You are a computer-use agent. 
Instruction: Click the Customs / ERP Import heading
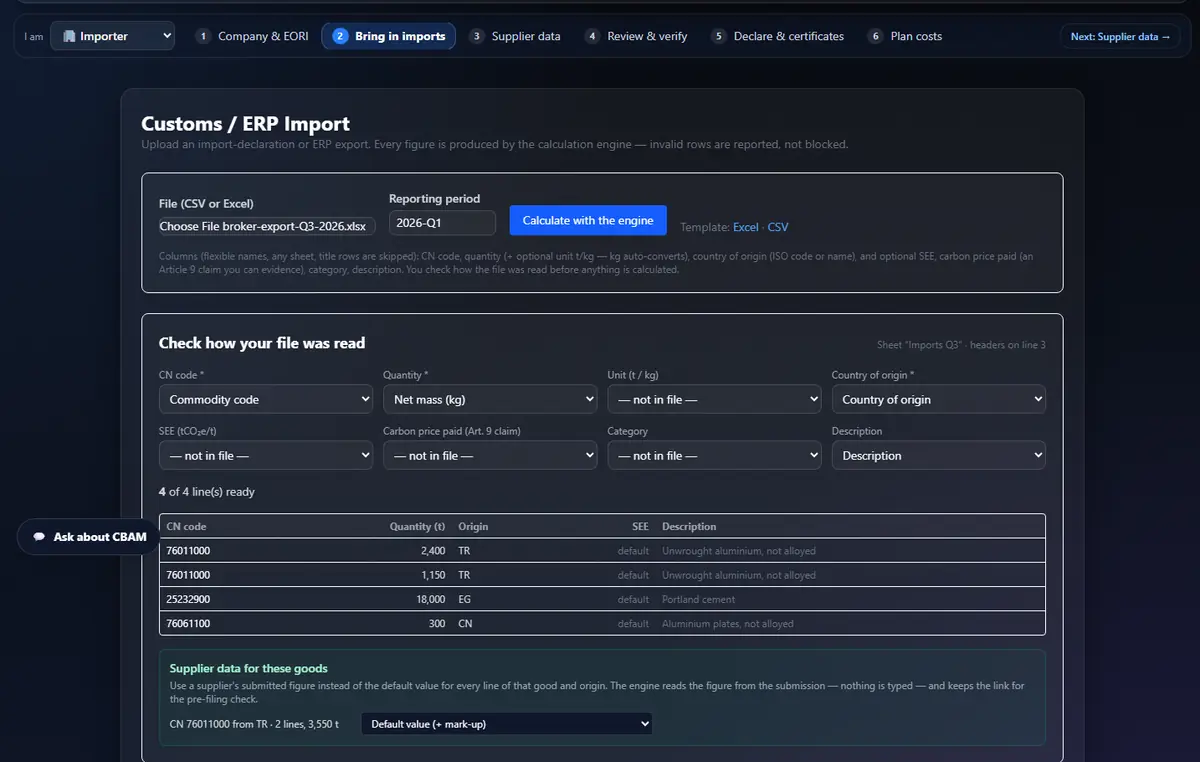click(x=245, y=124)
